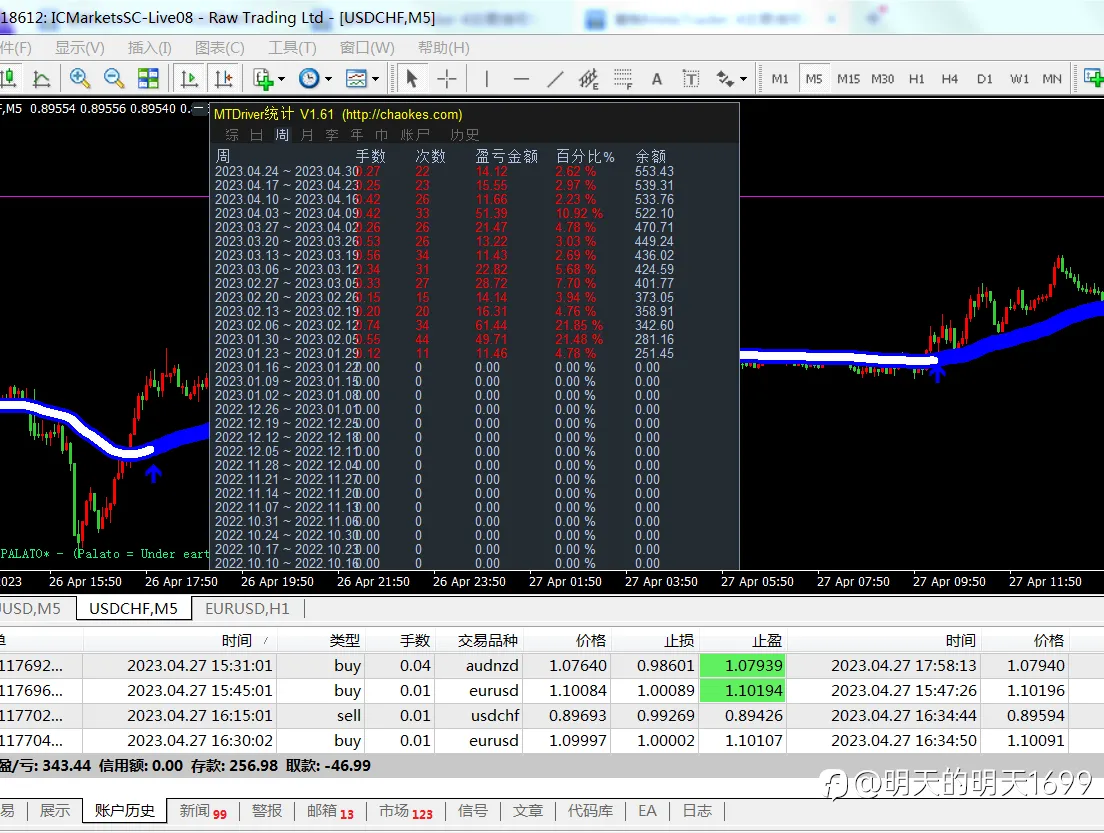The width and height of the screenshot is (1104, 833).
Task: Switch to W1 timeframe
Action: pos(1019,79)
